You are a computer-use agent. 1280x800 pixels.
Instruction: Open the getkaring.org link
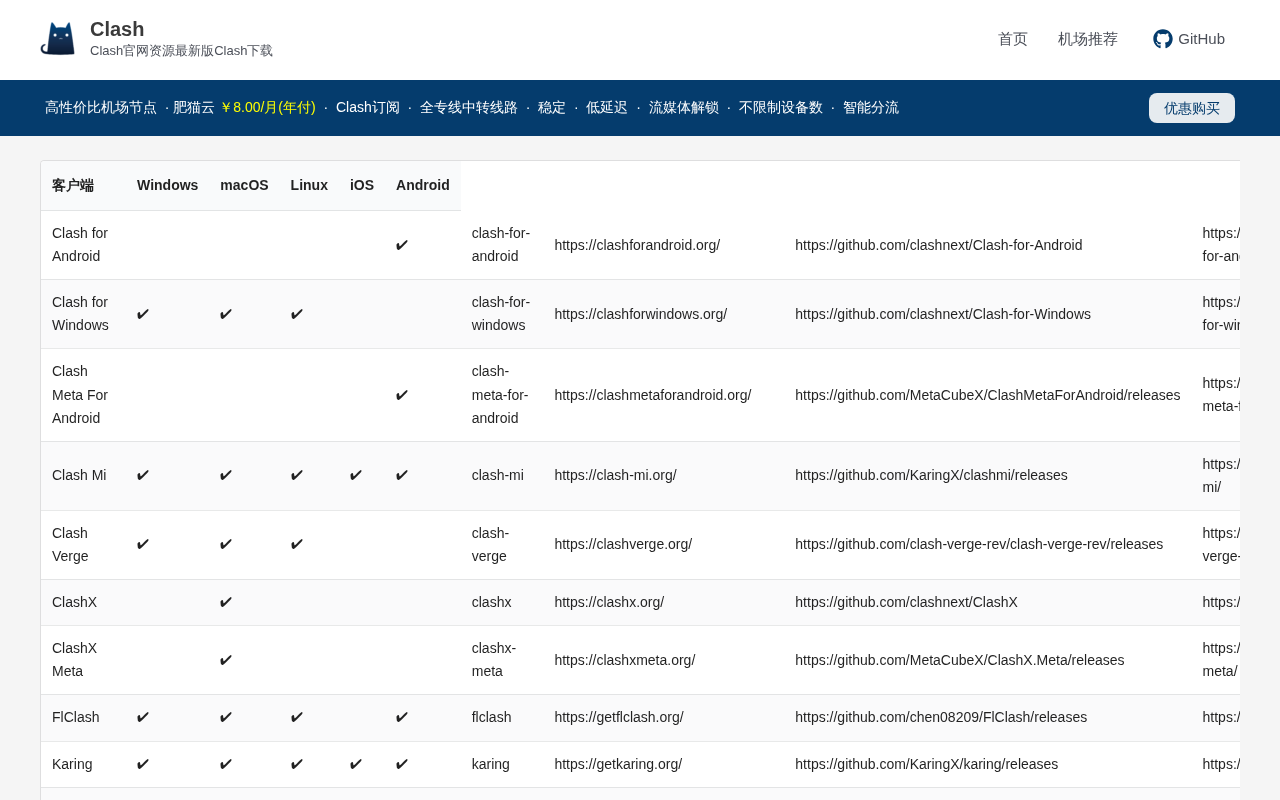(618, 764)
